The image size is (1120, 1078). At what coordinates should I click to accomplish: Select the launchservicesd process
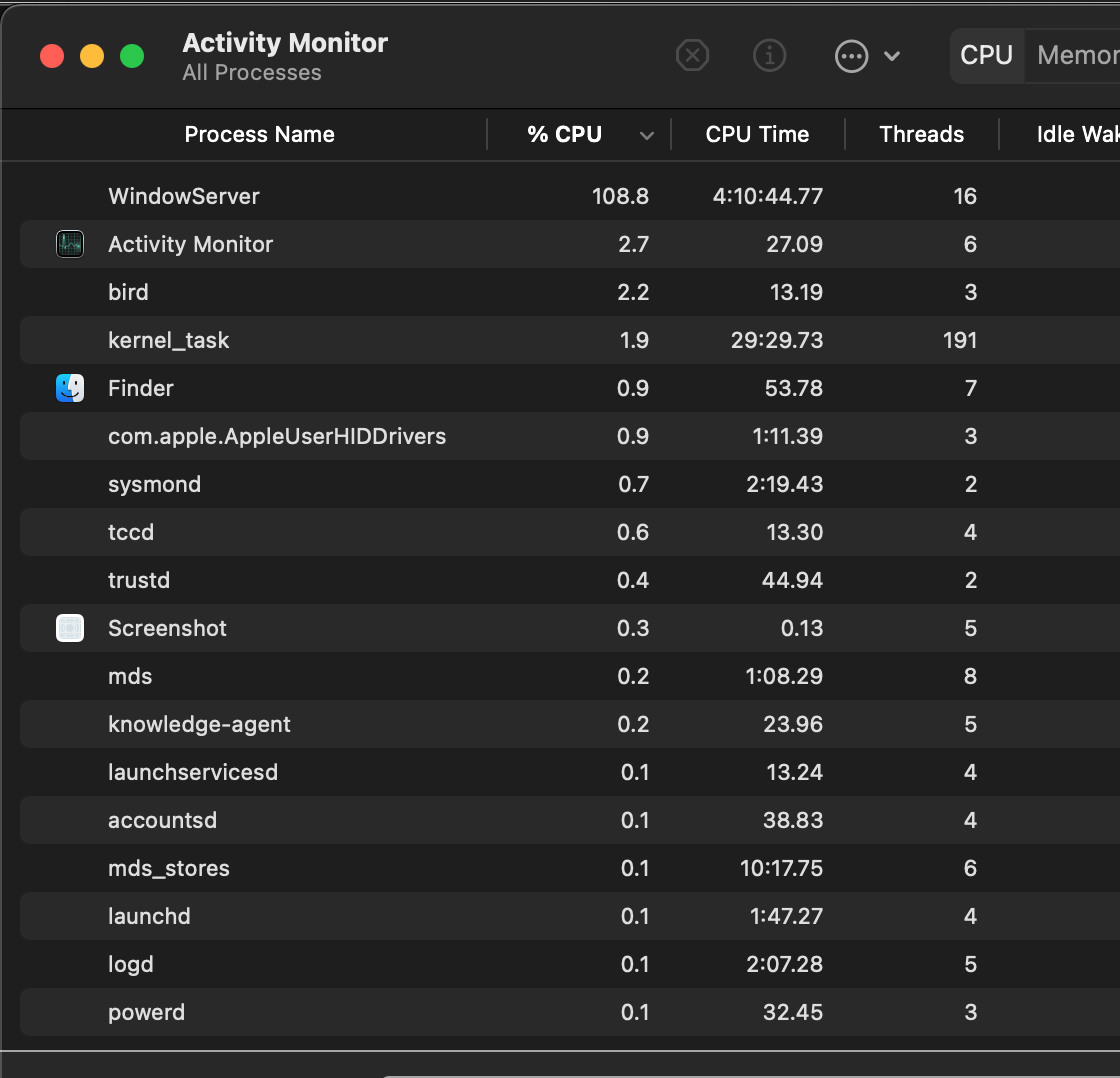click(x=193, y=772)
